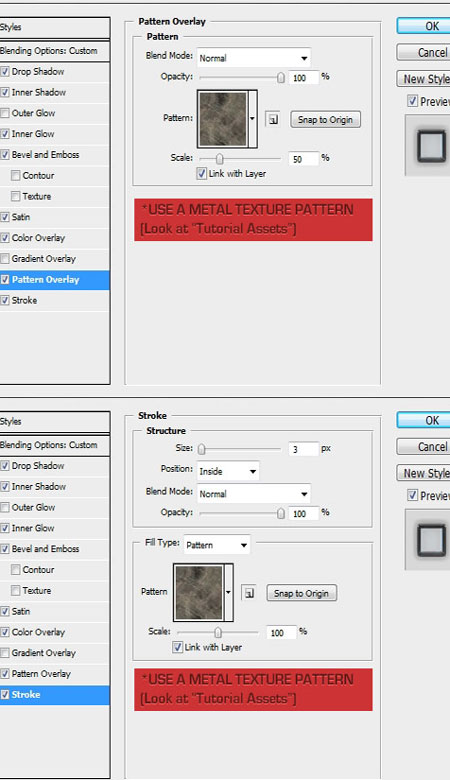Uncheck Drop Shadow in Pattern Overlay dialog
This screenshot has width=450, height=780.
(5, 72)
